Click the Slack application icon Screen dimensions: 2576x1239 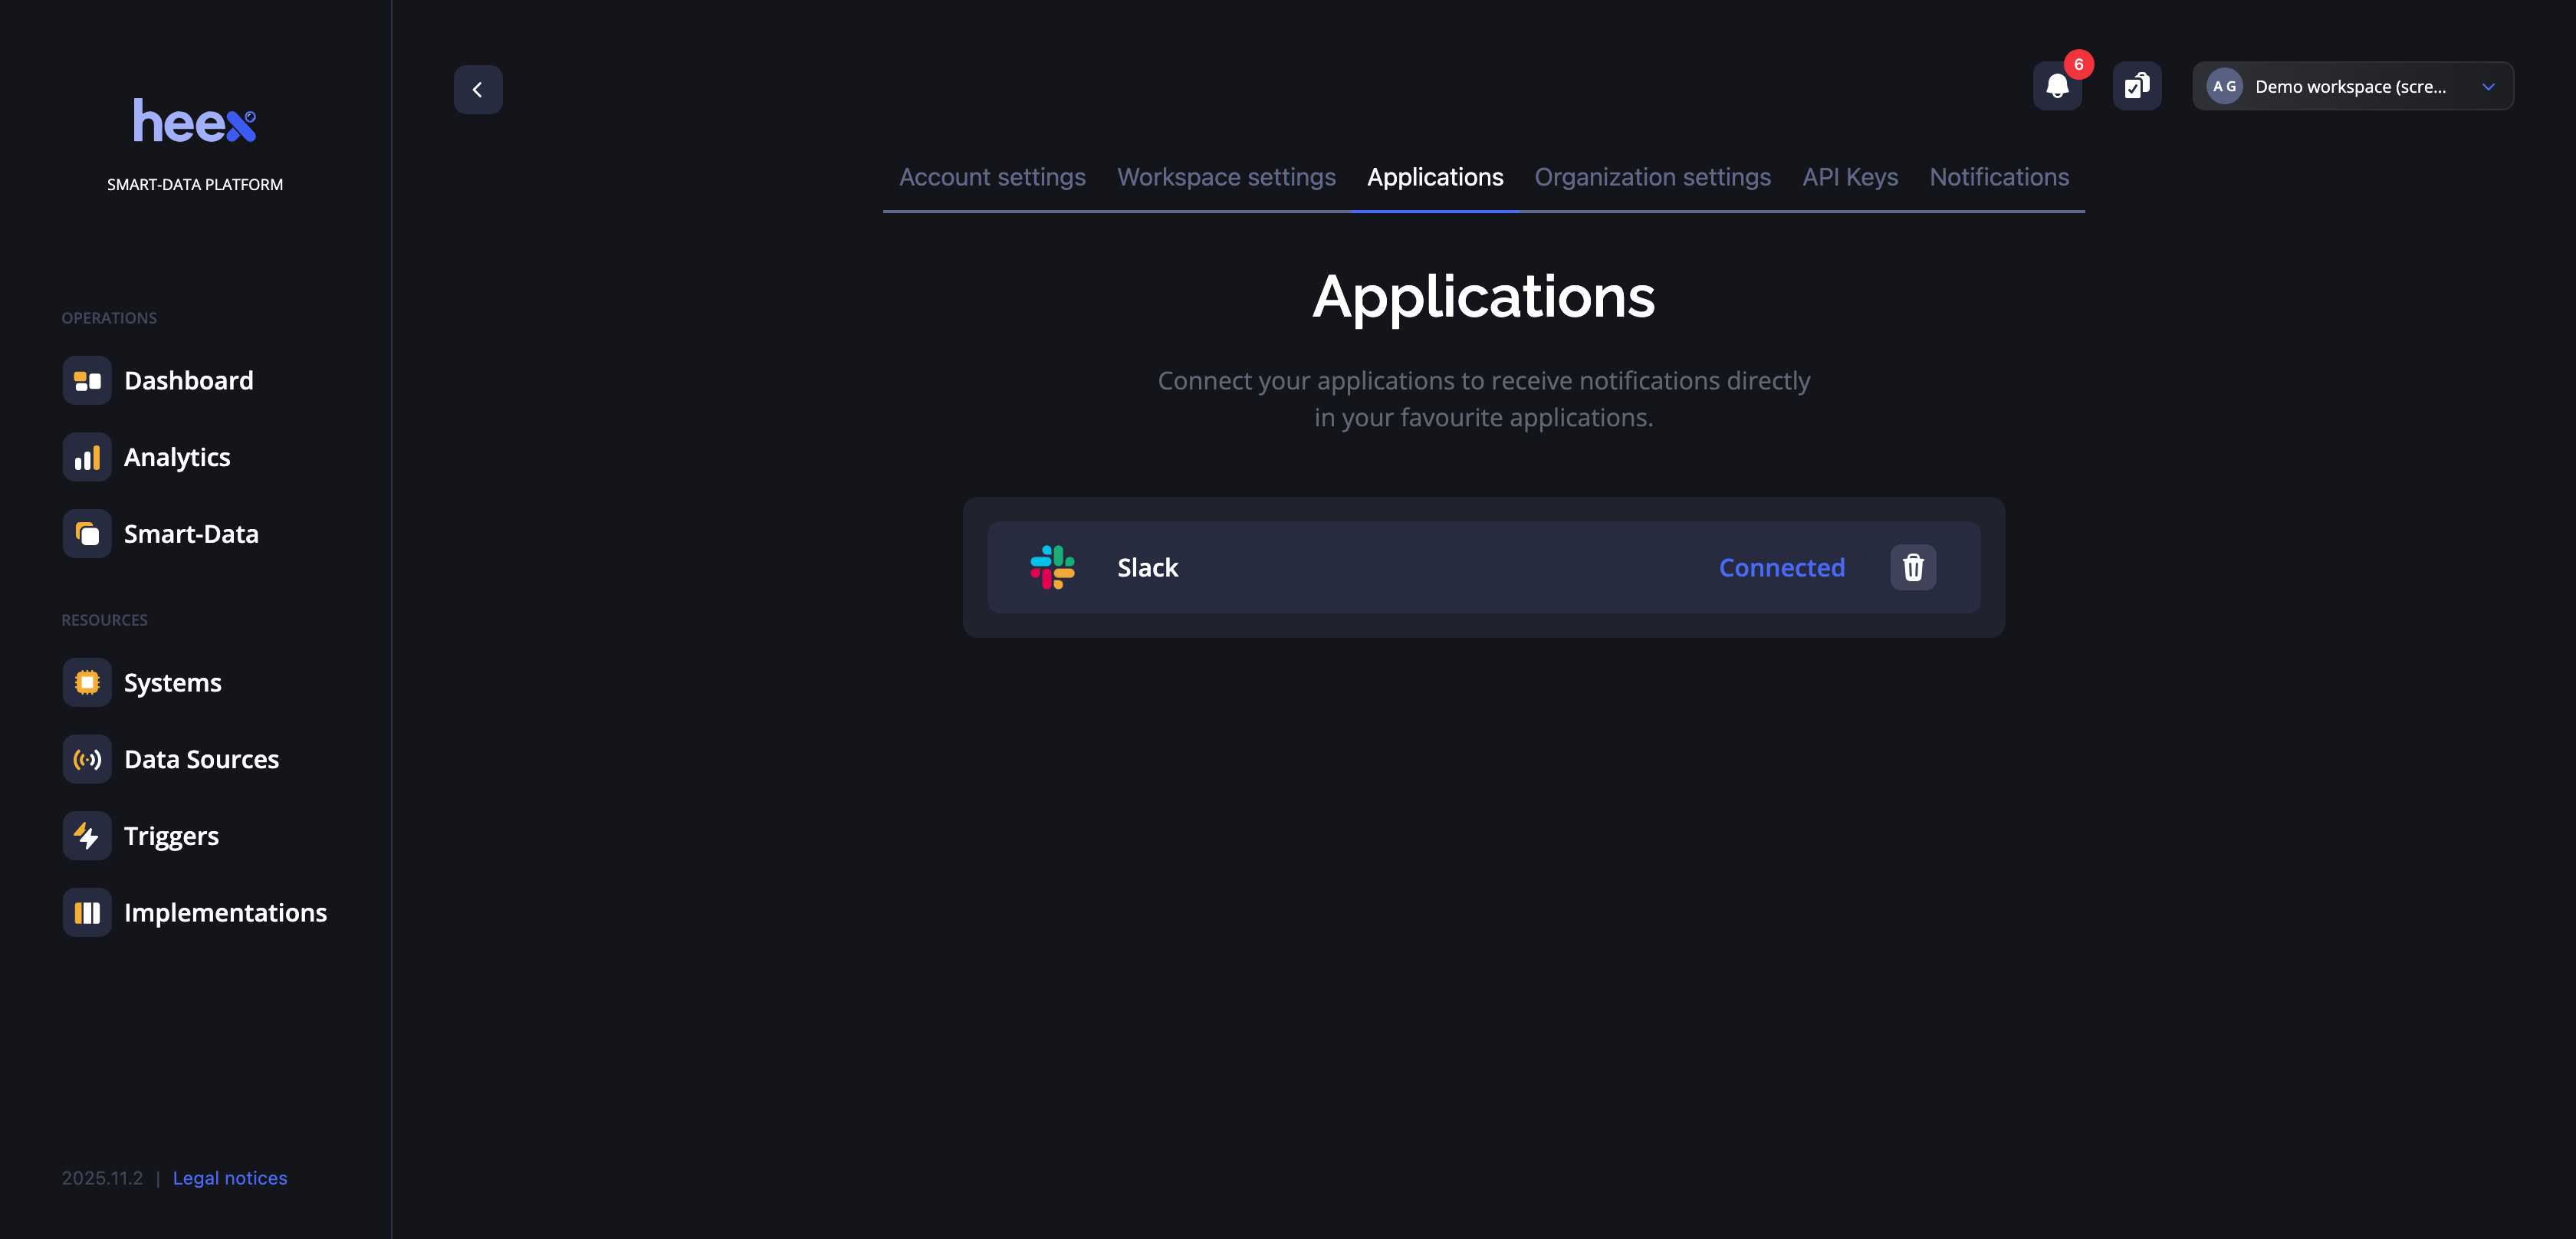[x=1053, y=567]
